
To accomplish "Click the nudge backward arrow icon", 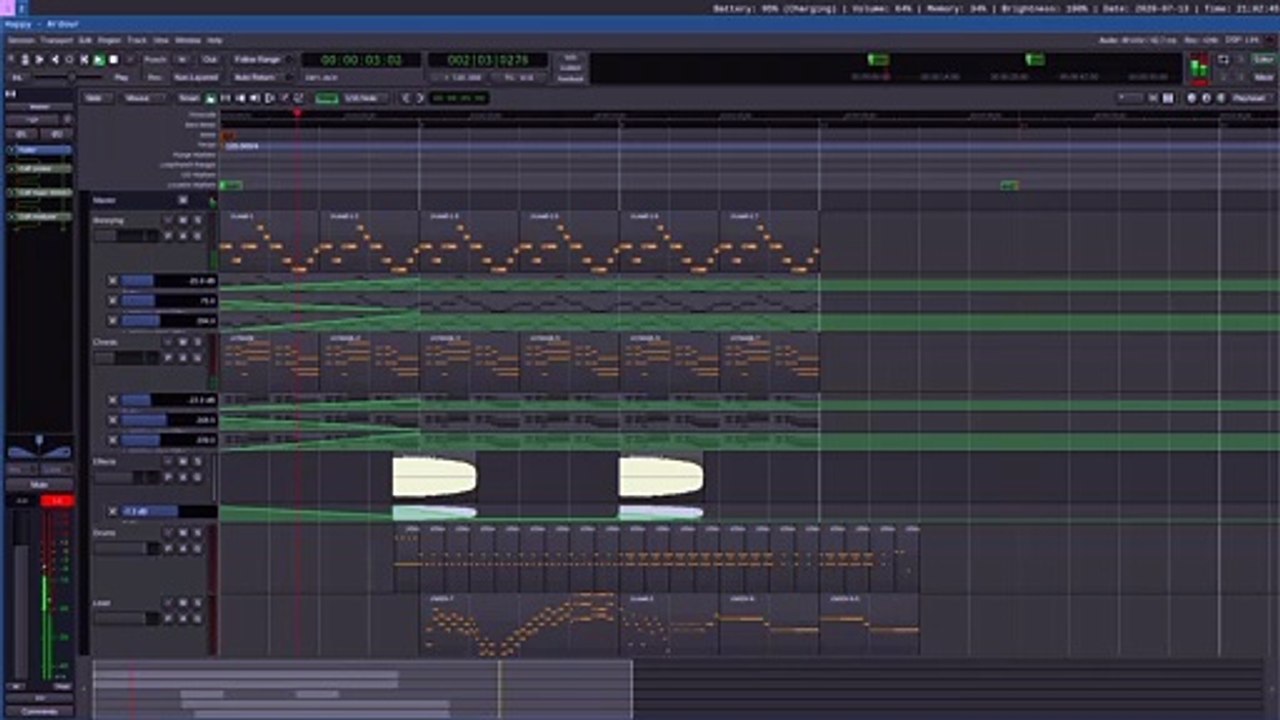I will point(406,98).
